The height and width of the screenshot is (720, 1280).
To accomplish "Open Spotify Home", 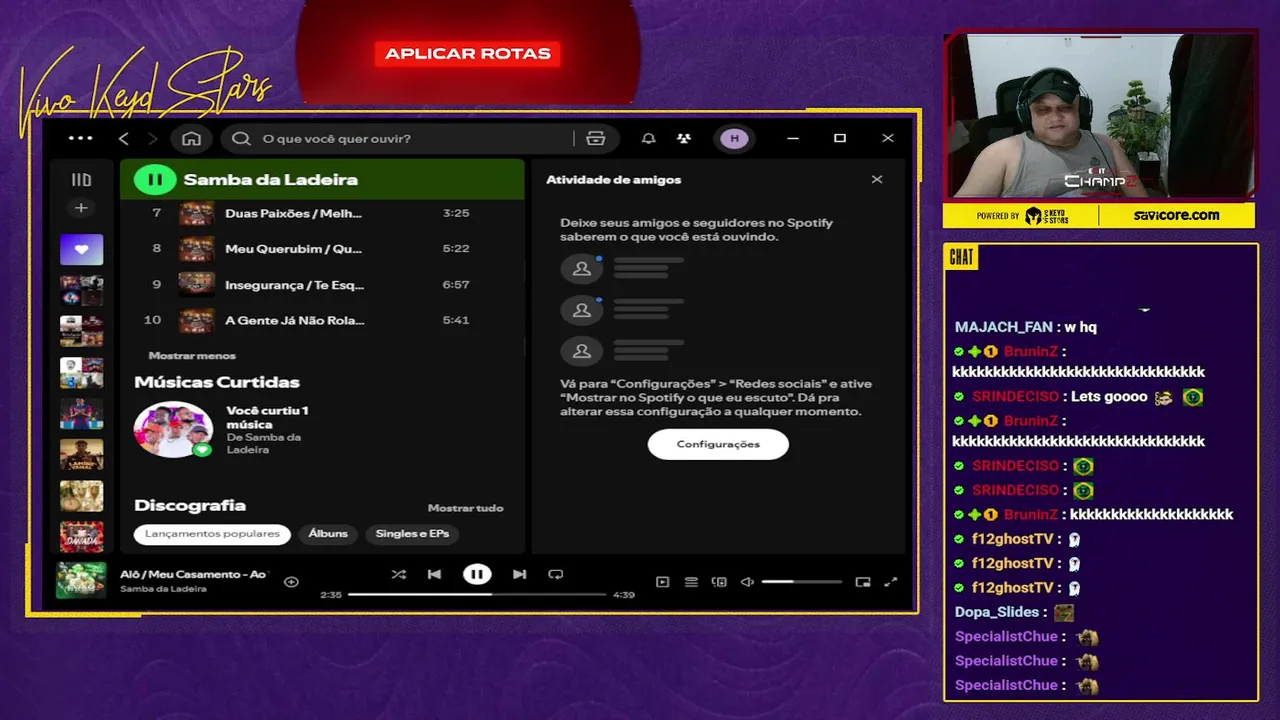I will tap(191, 138).
